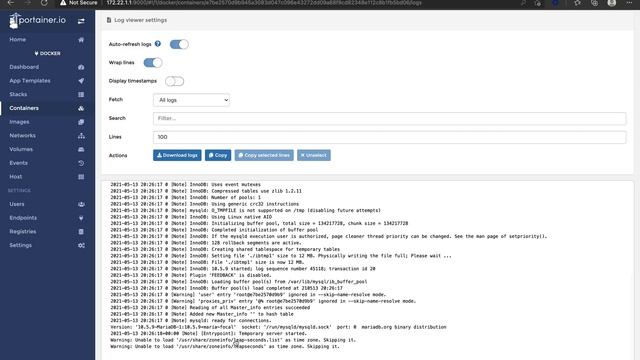Select log line 'Using generic crc32 instructions'
640x360 pixels.
[204, 204]
